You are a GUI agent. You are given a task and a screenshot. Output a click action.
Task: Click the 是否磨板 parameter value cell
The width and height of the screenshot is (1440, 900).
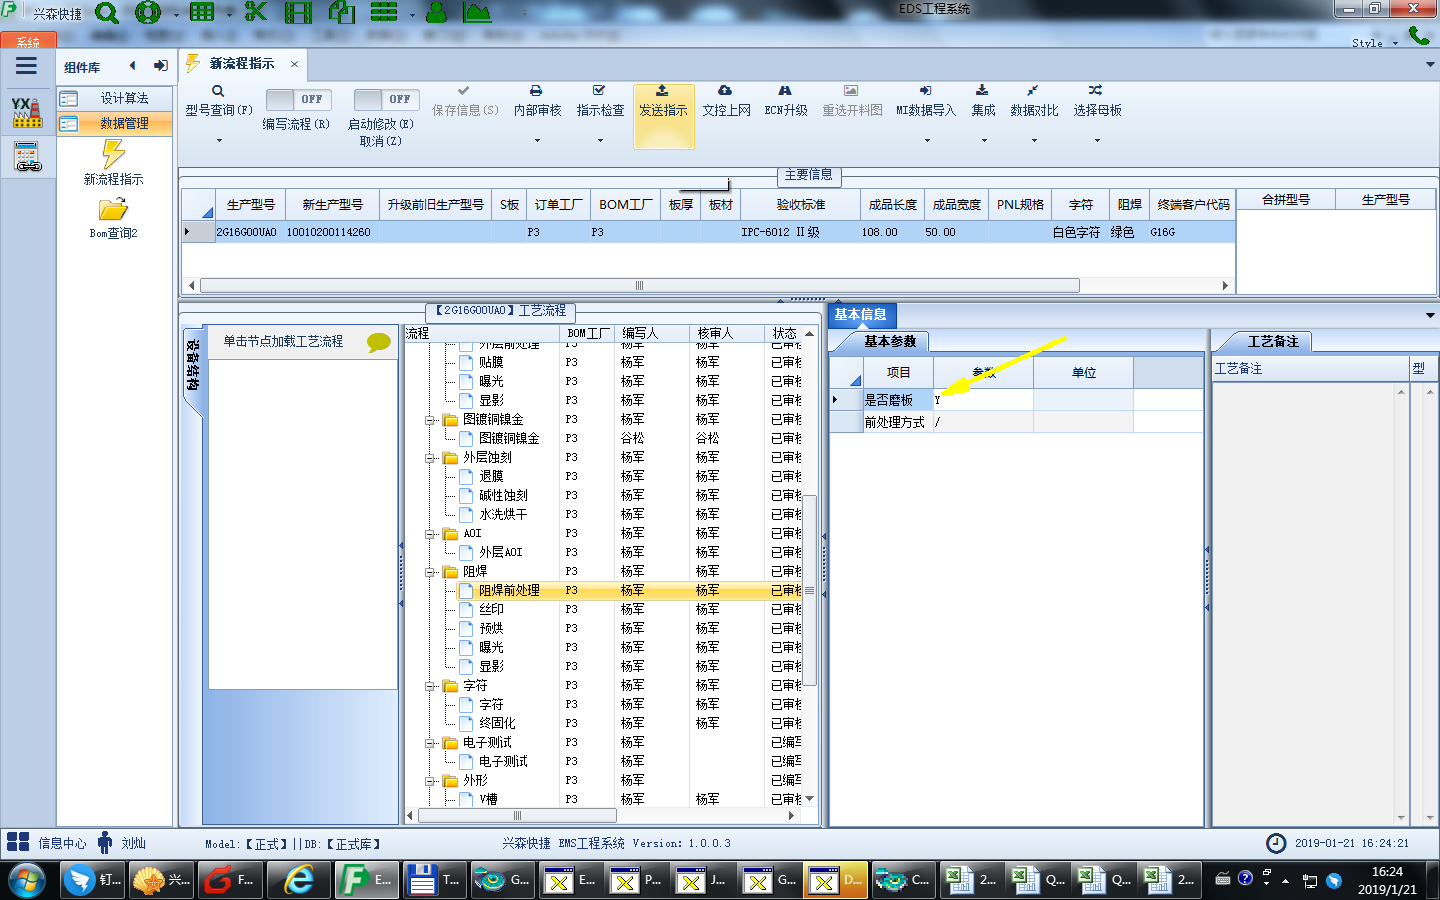(x=983, y=400)
